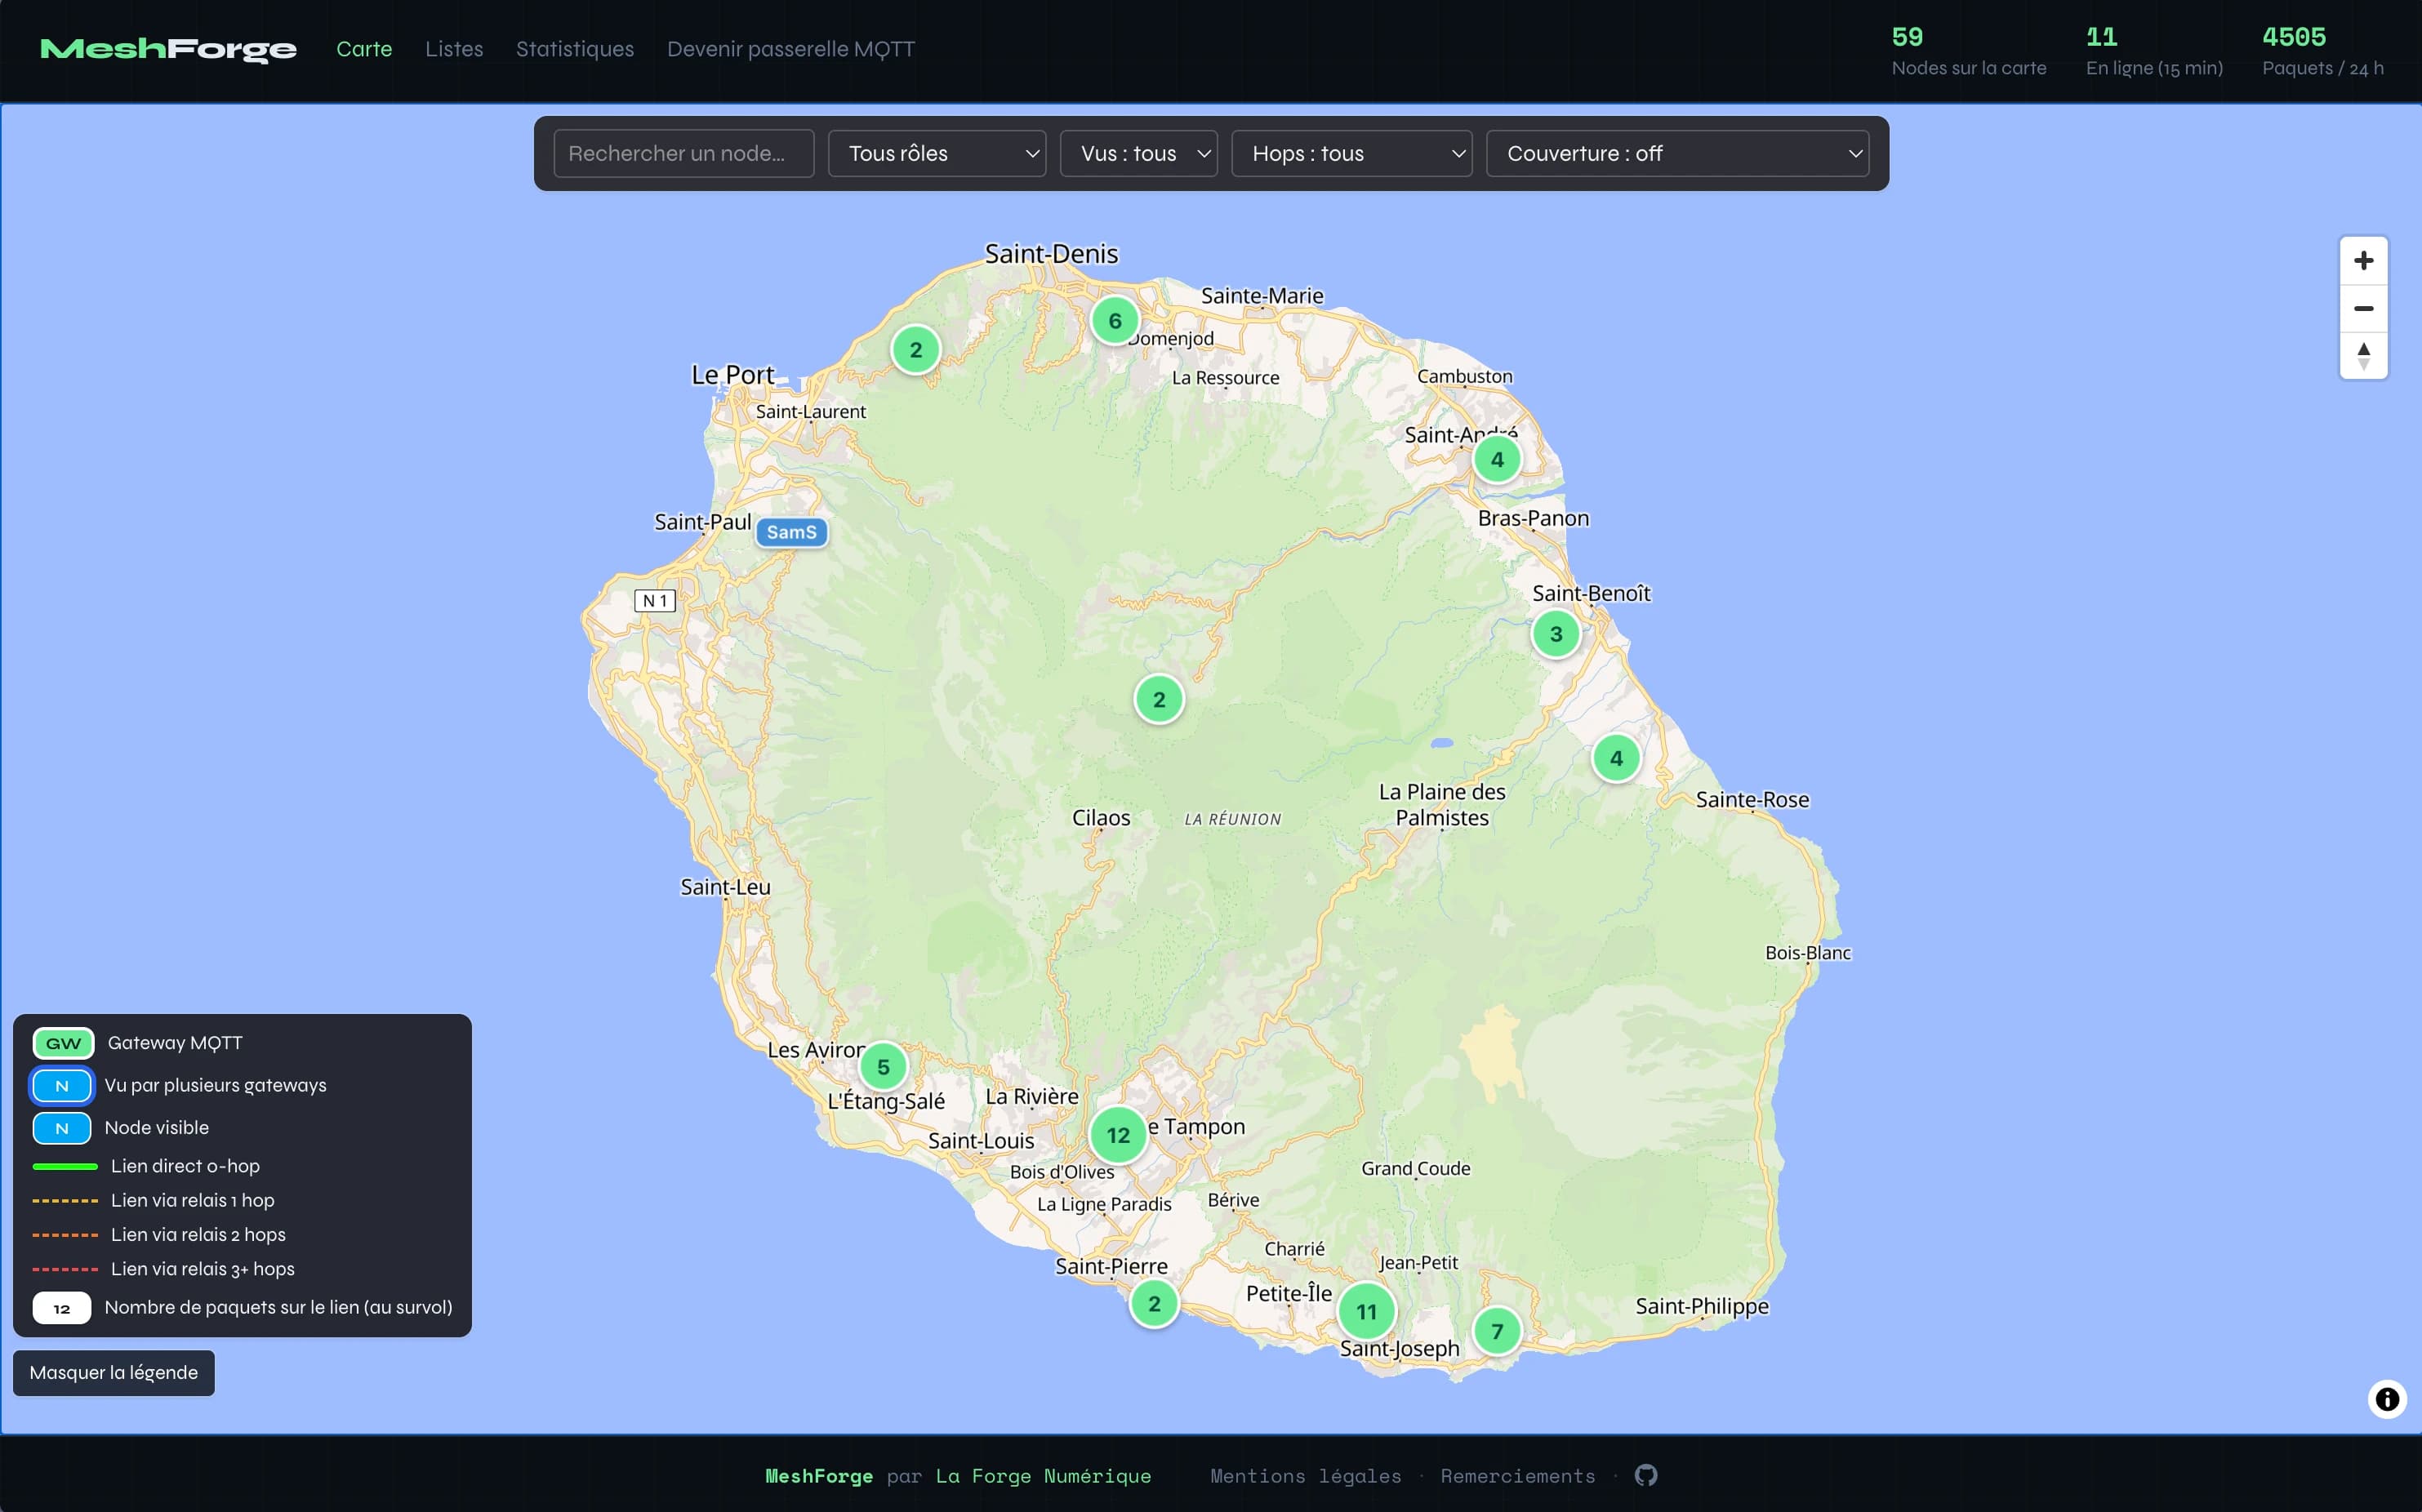The width and height of the screenshot is (2422, 1512).
Task: Click the Saint-Philippe map label
Action: tap(1702, 1306)
